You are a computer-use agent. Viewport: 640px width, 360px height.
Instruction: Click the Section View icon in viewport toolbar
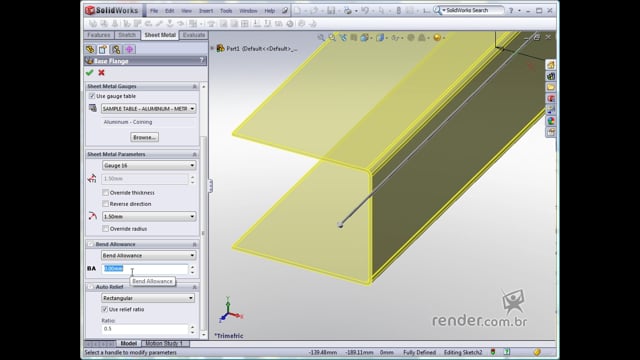pyautogui.click(x=353, y=38)
